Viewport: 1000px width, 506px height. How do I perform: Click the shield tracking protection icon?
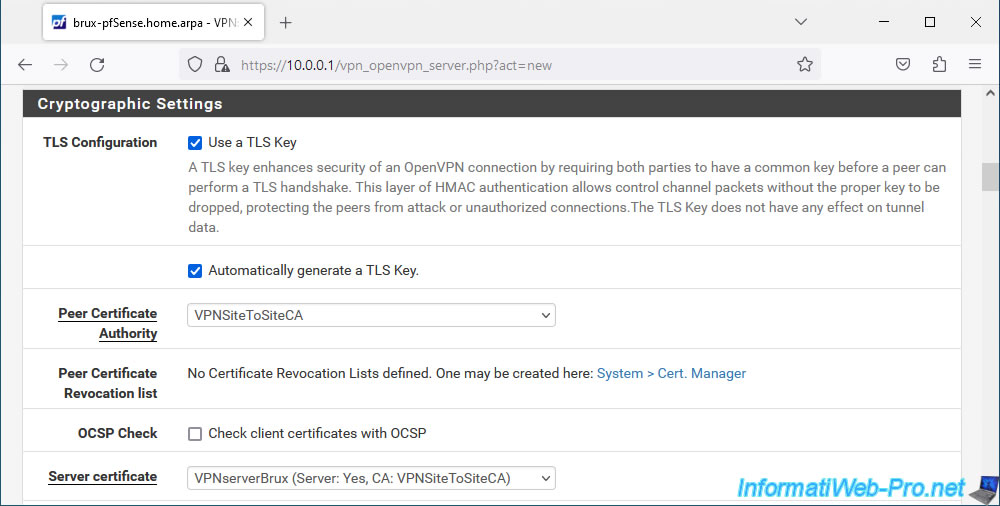(195, 64)
